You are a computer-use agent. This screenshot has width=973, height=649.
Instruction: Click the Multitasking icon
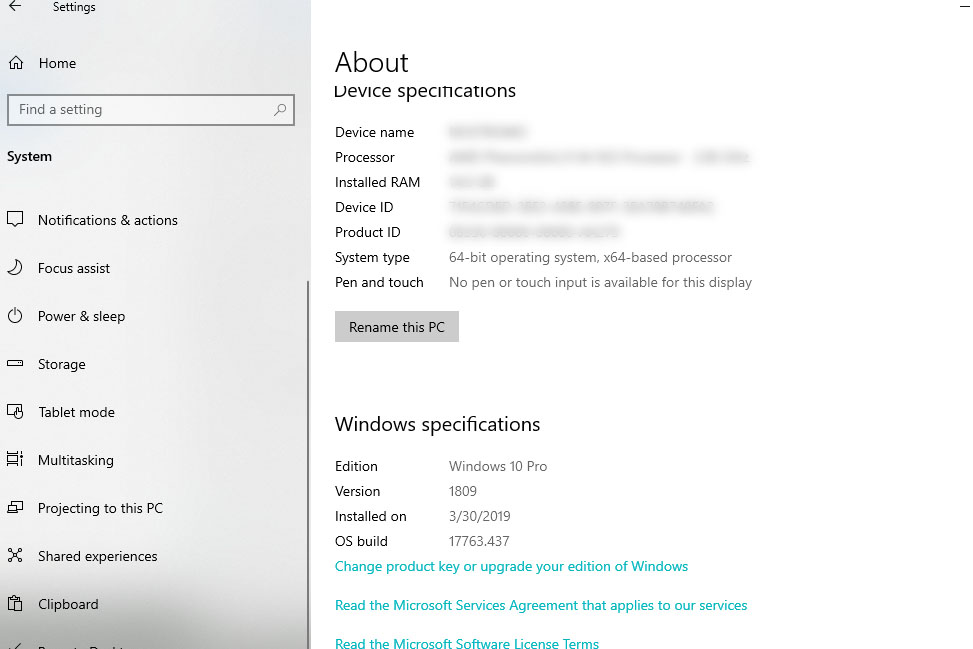point(15,459)
